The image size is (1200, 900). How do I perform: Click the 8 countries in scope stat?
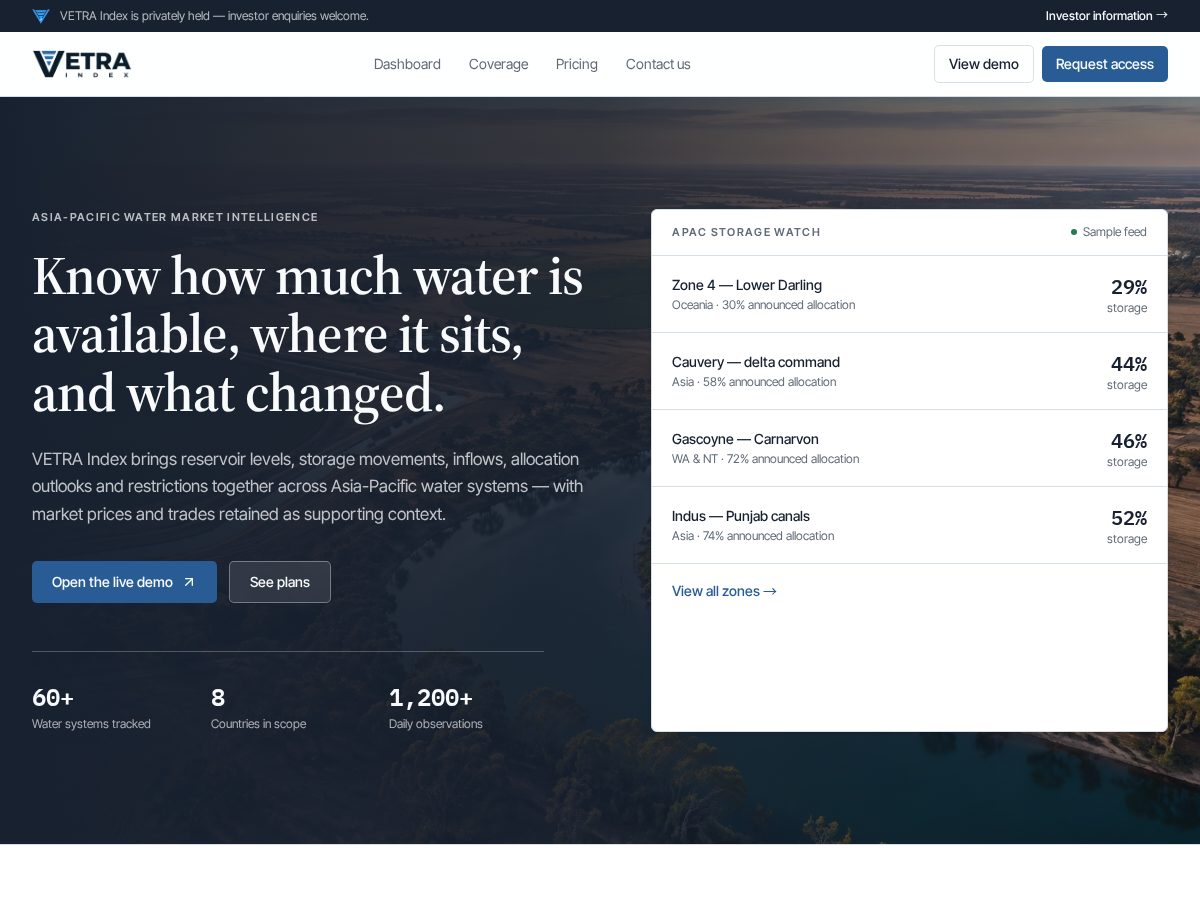pyautogui.click(x=258, y=709)
